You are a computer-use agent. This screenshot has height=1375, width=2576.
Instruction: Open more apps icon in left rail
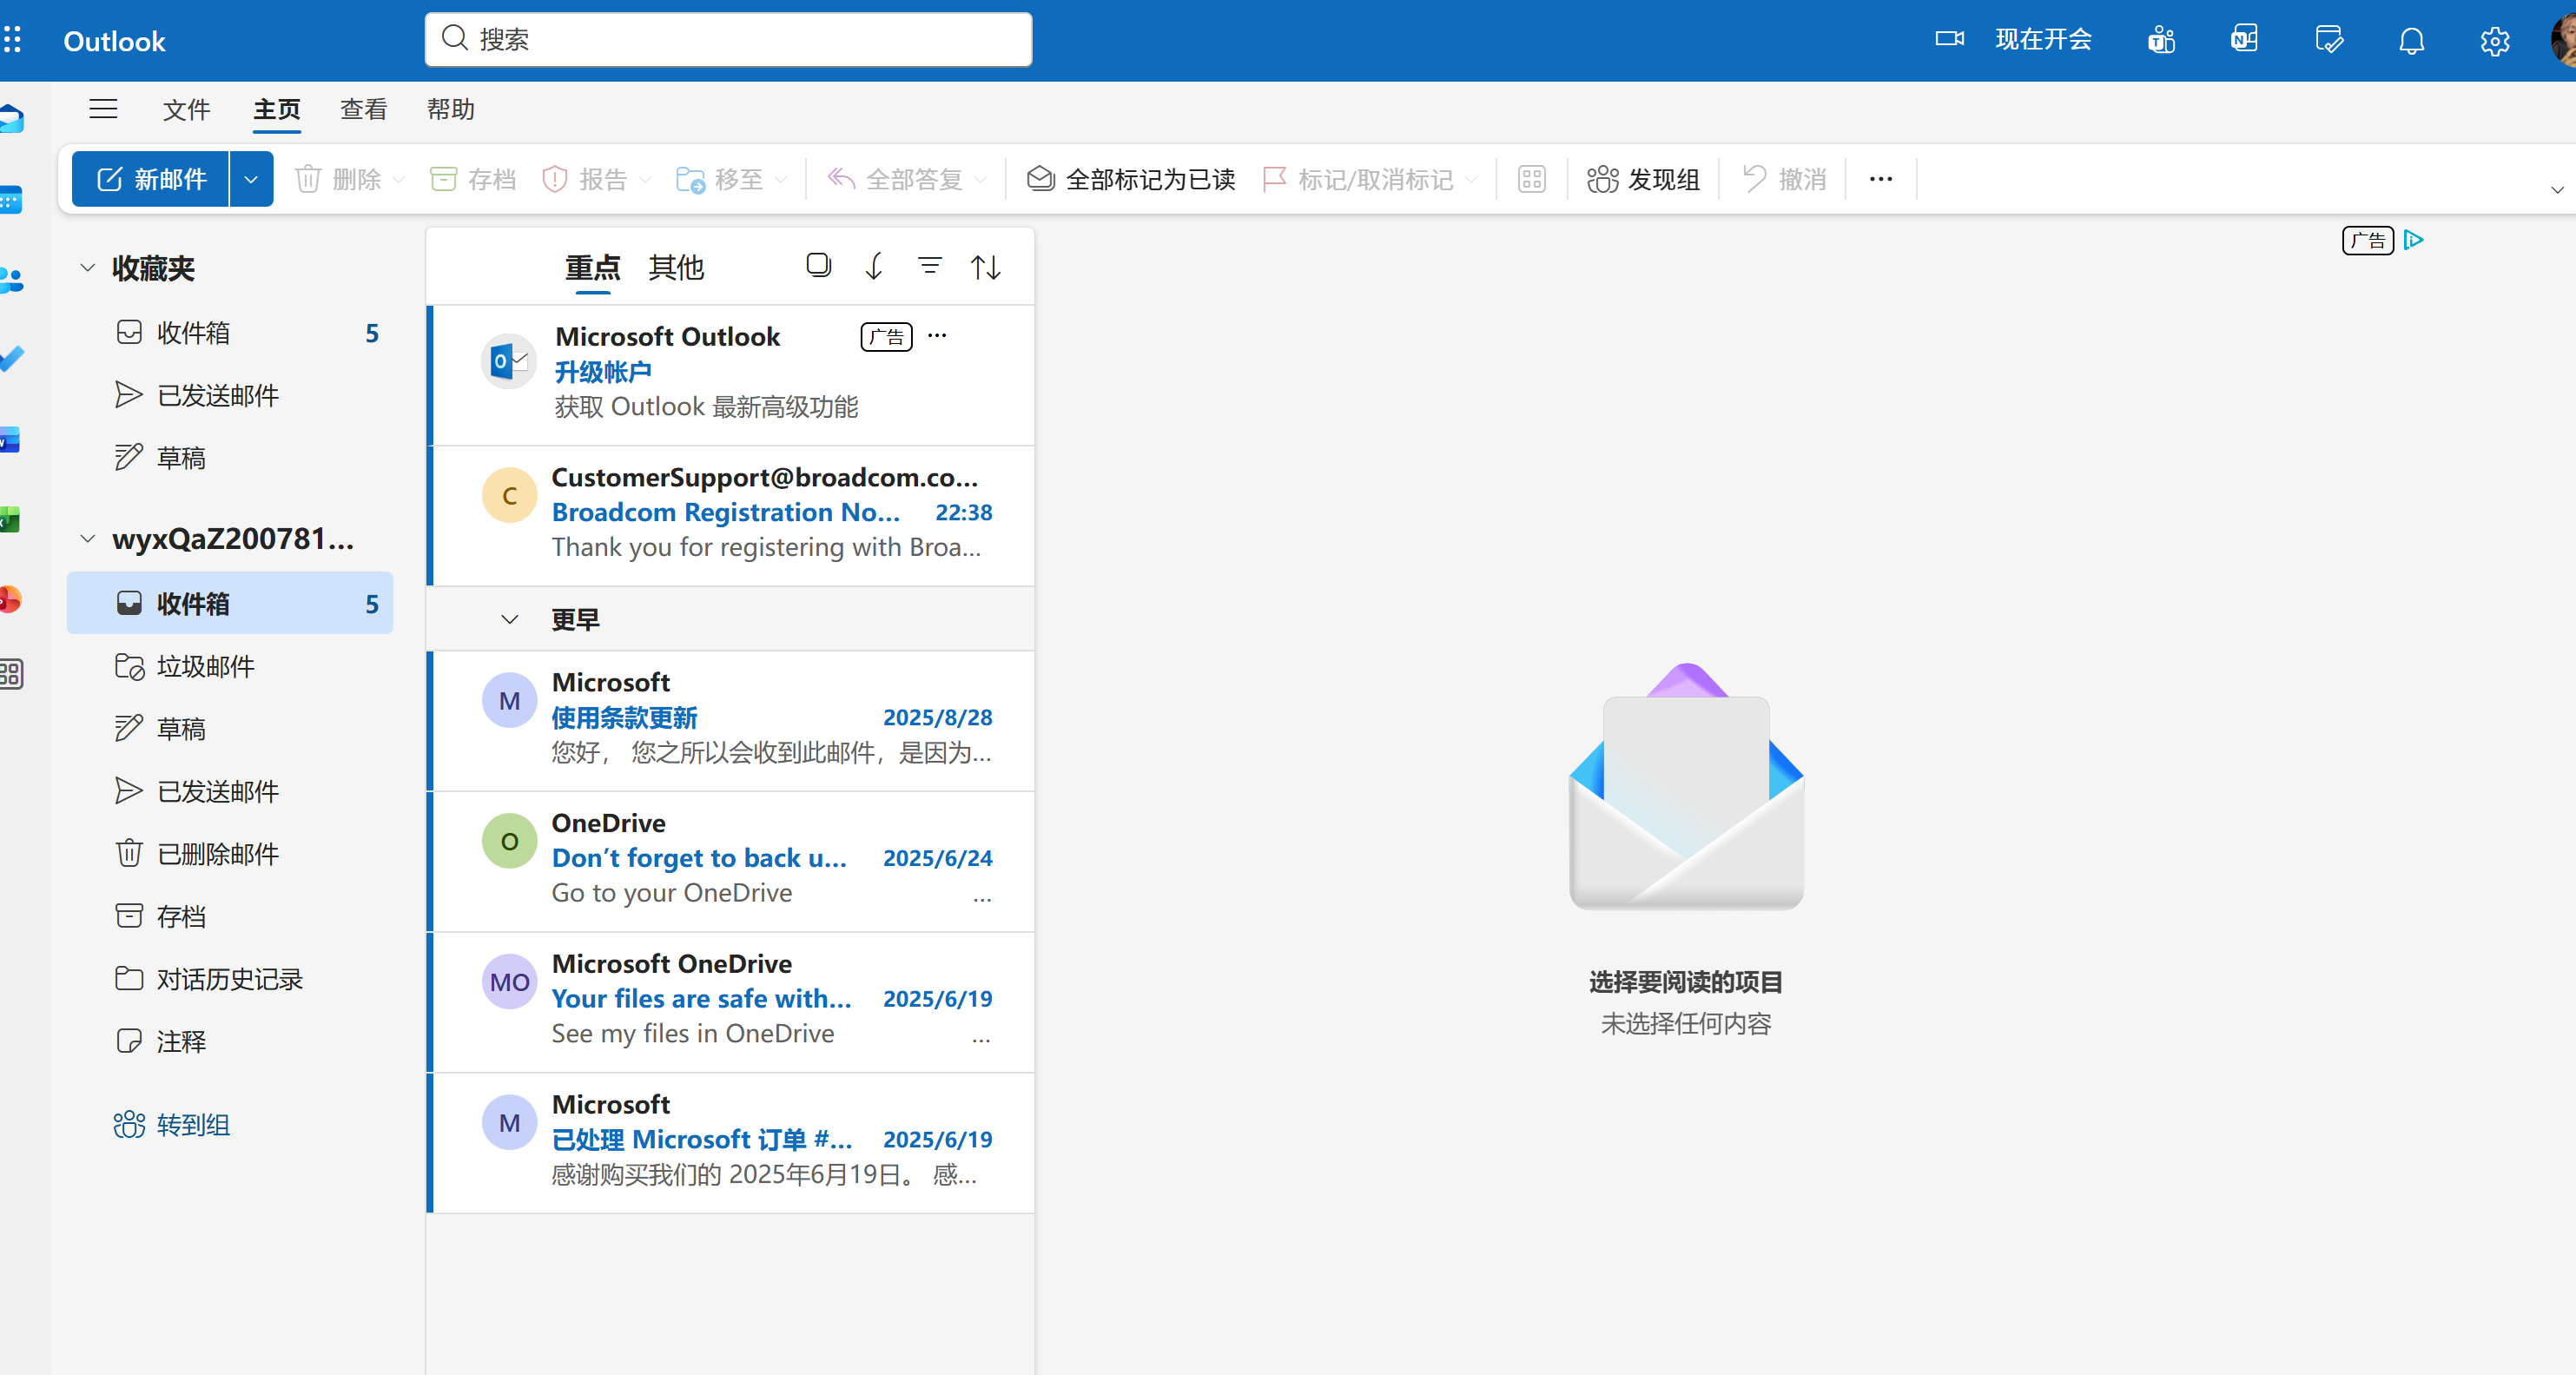click(x=11, y=674)
